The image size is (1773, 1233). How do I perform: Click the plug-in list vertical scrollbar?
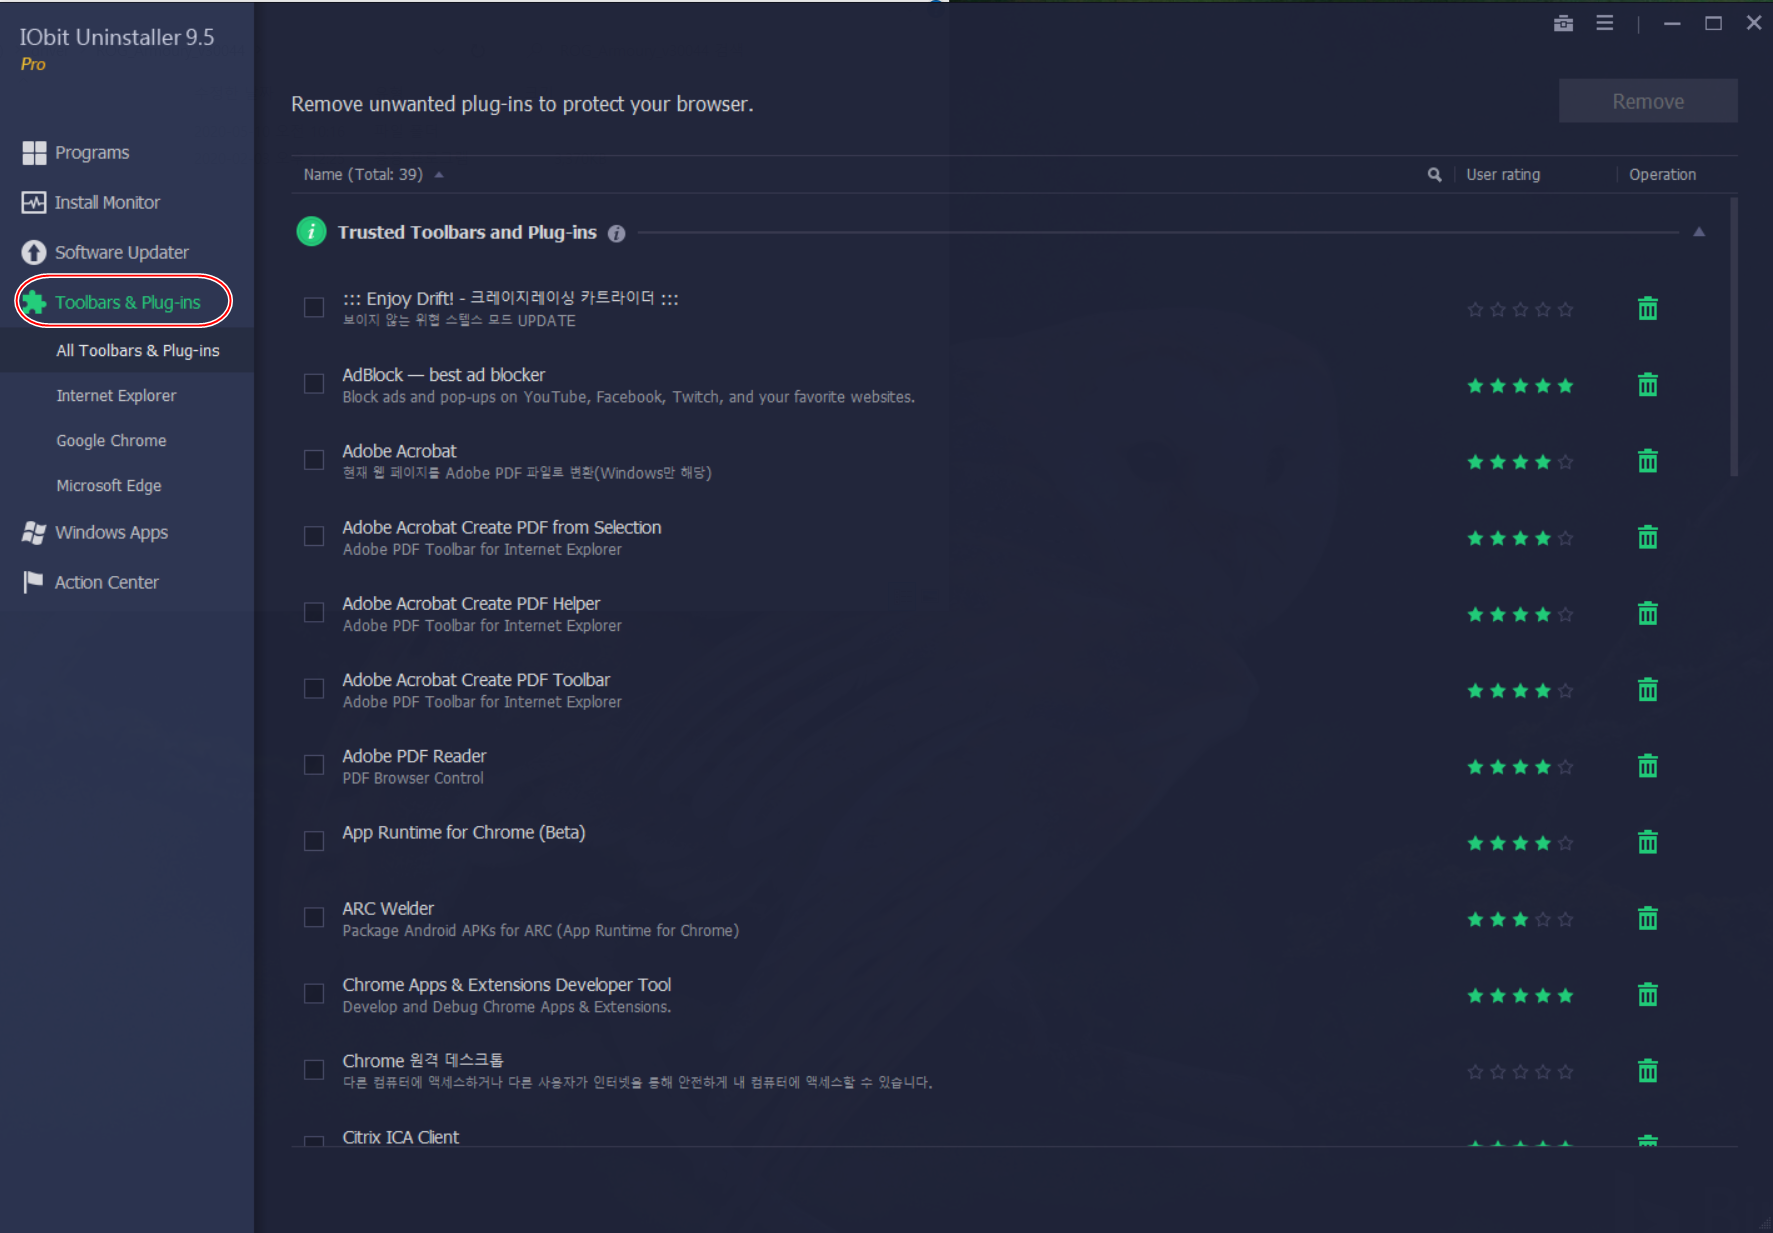click(1734, 337)
